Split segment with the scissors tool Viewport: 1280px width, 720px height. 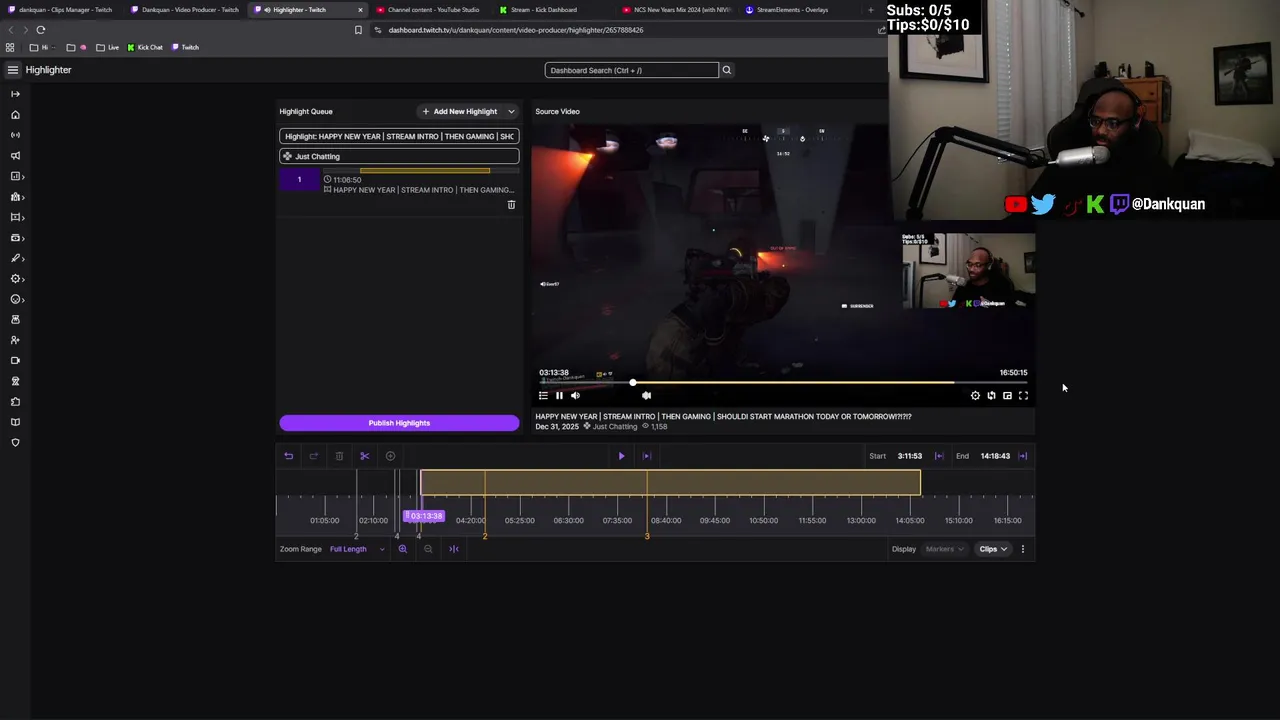pyautogui.click(x=365, y=456)
